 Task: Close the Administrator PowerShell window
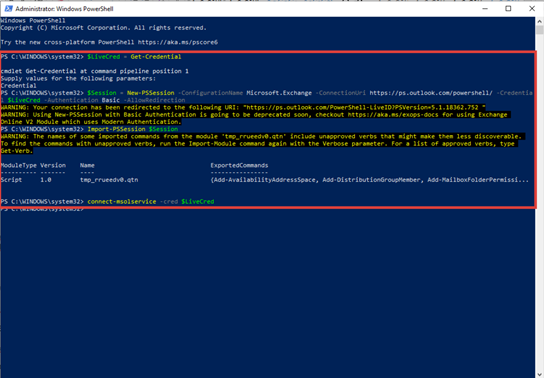click(x=532, y=9)
